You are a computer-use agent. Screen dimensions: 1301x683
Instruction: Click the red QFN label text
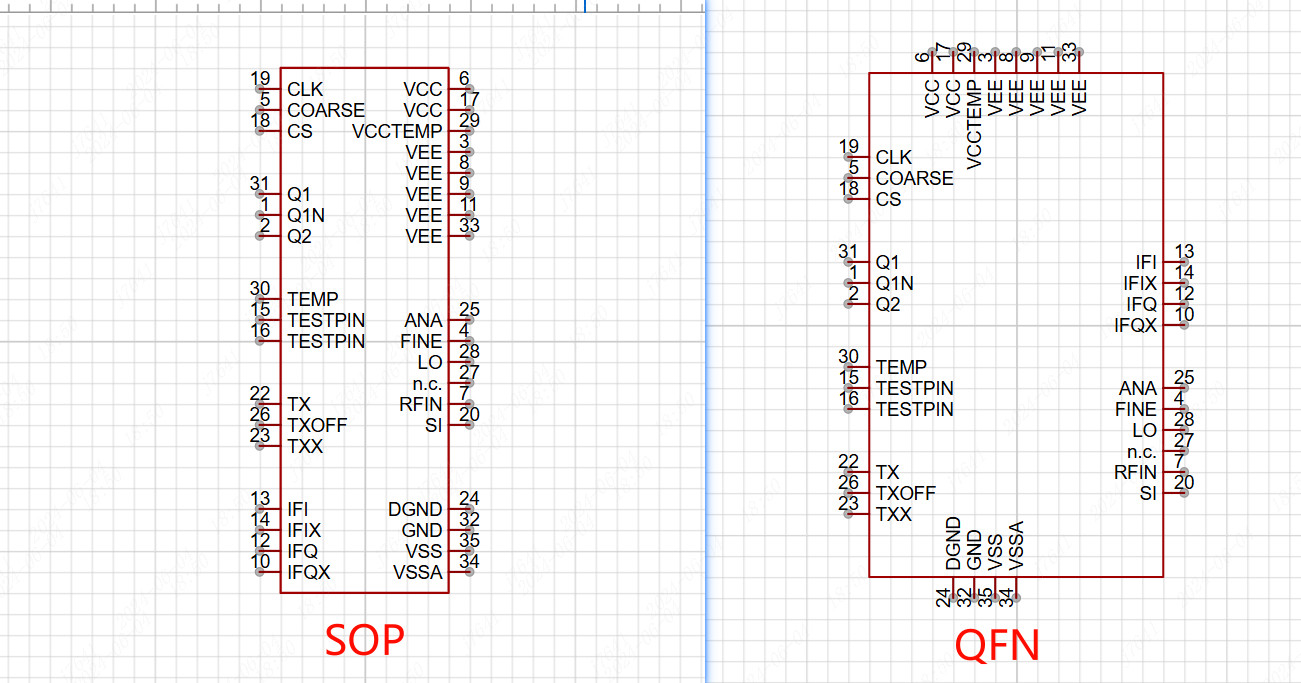(997, 645)
